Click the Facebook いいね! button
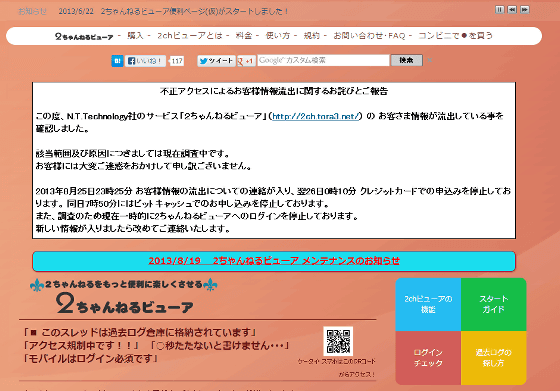The width and height of the screenshot is (560, 391). pyautogui.click(x=145, y=61)
